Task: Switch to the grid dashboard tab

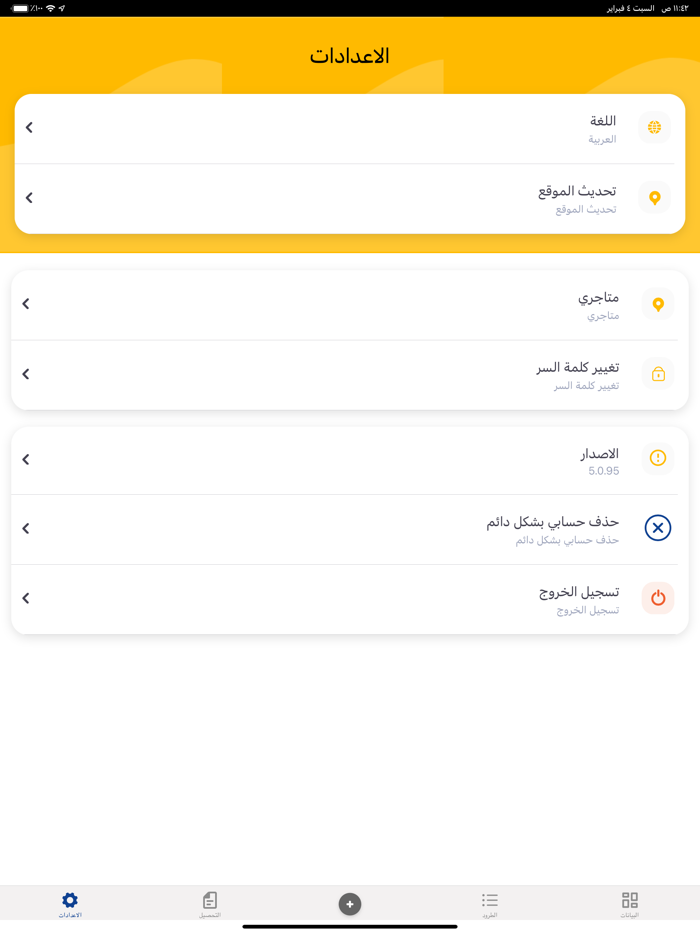Action: pos(629,902)
